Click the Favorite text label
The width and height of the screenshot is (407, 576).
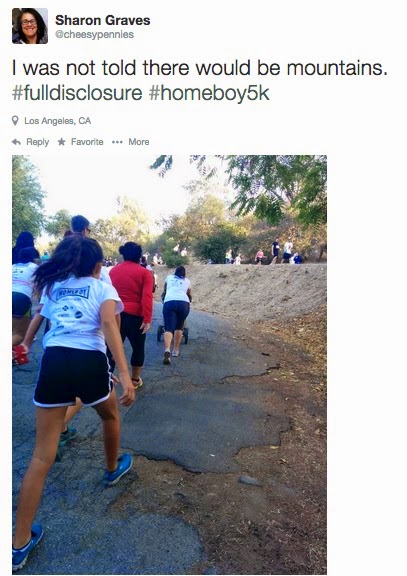coord(87,142)
